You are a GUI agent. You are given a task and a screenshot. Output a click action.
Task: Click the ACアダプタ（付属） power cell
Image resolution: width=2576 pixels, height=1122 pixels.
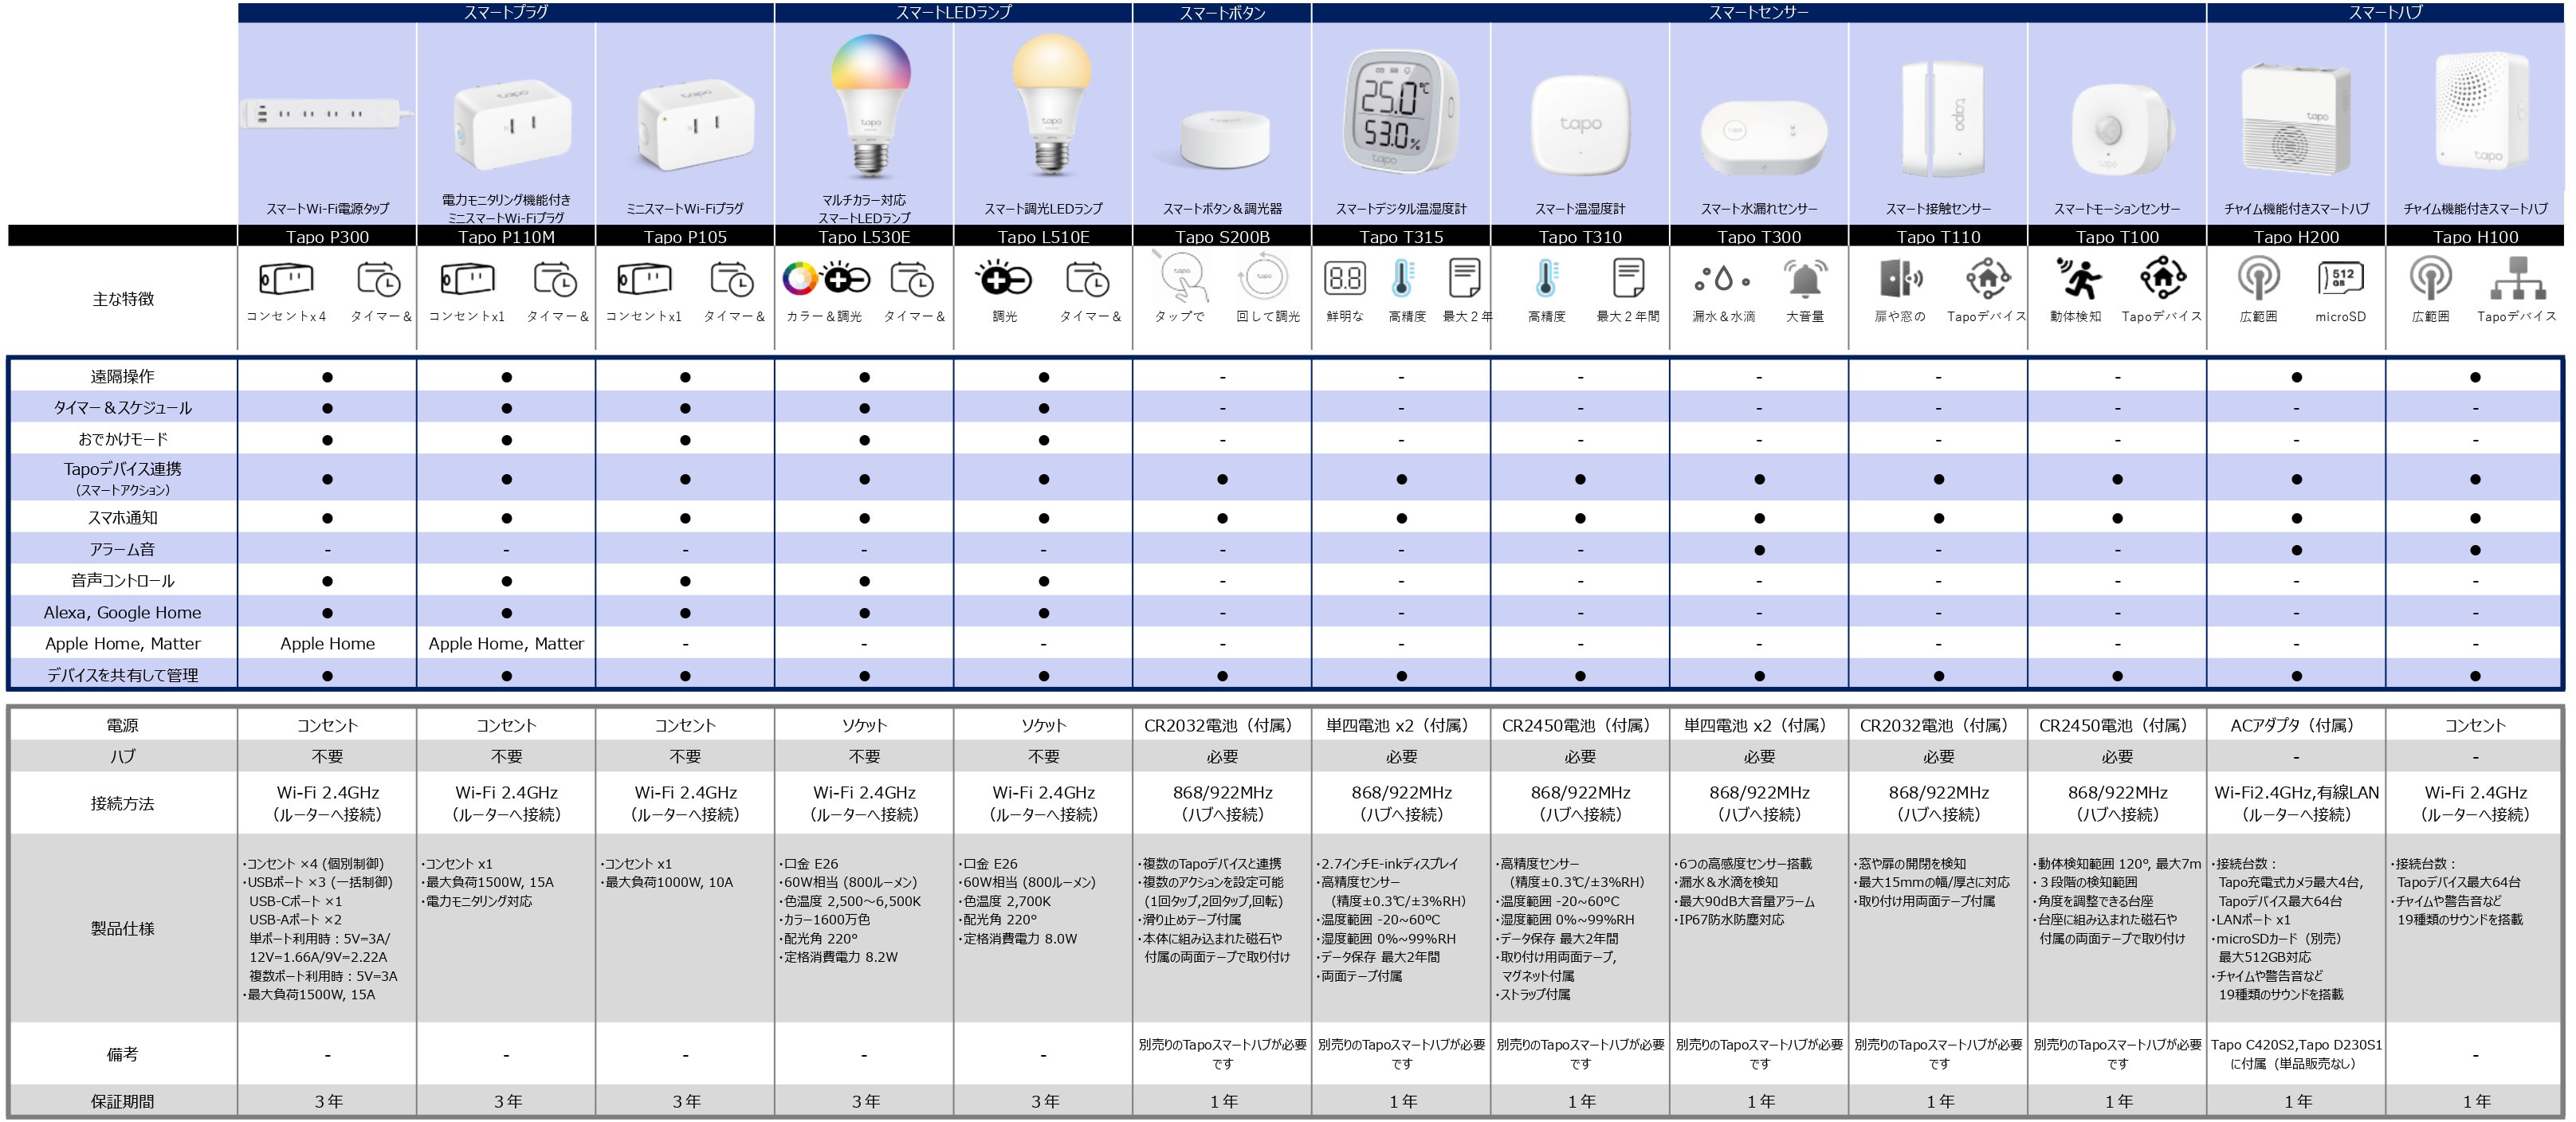tap(2296, 725)
